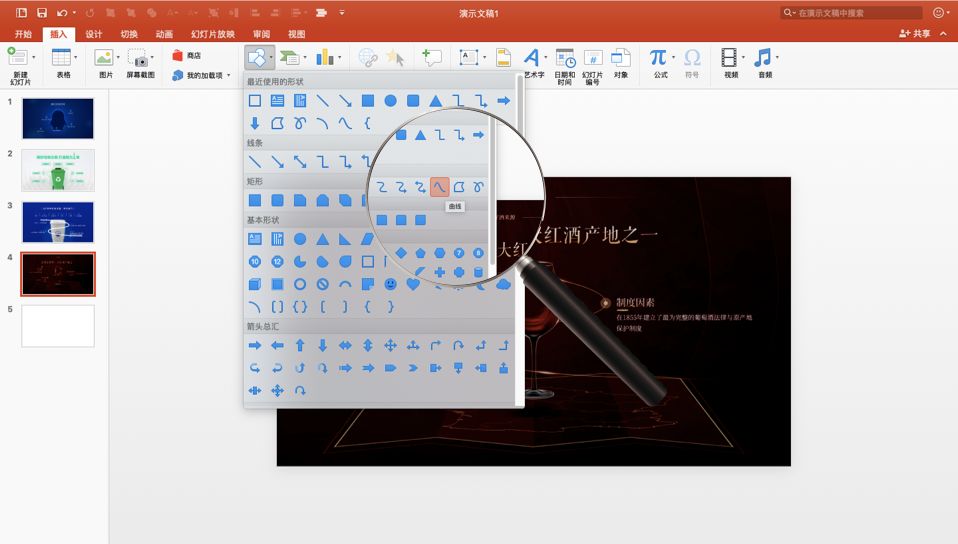Click the New Slide (新建幻灯片) icon
Viewport: 958px width, 544px height.
click(x=17, y=57)
